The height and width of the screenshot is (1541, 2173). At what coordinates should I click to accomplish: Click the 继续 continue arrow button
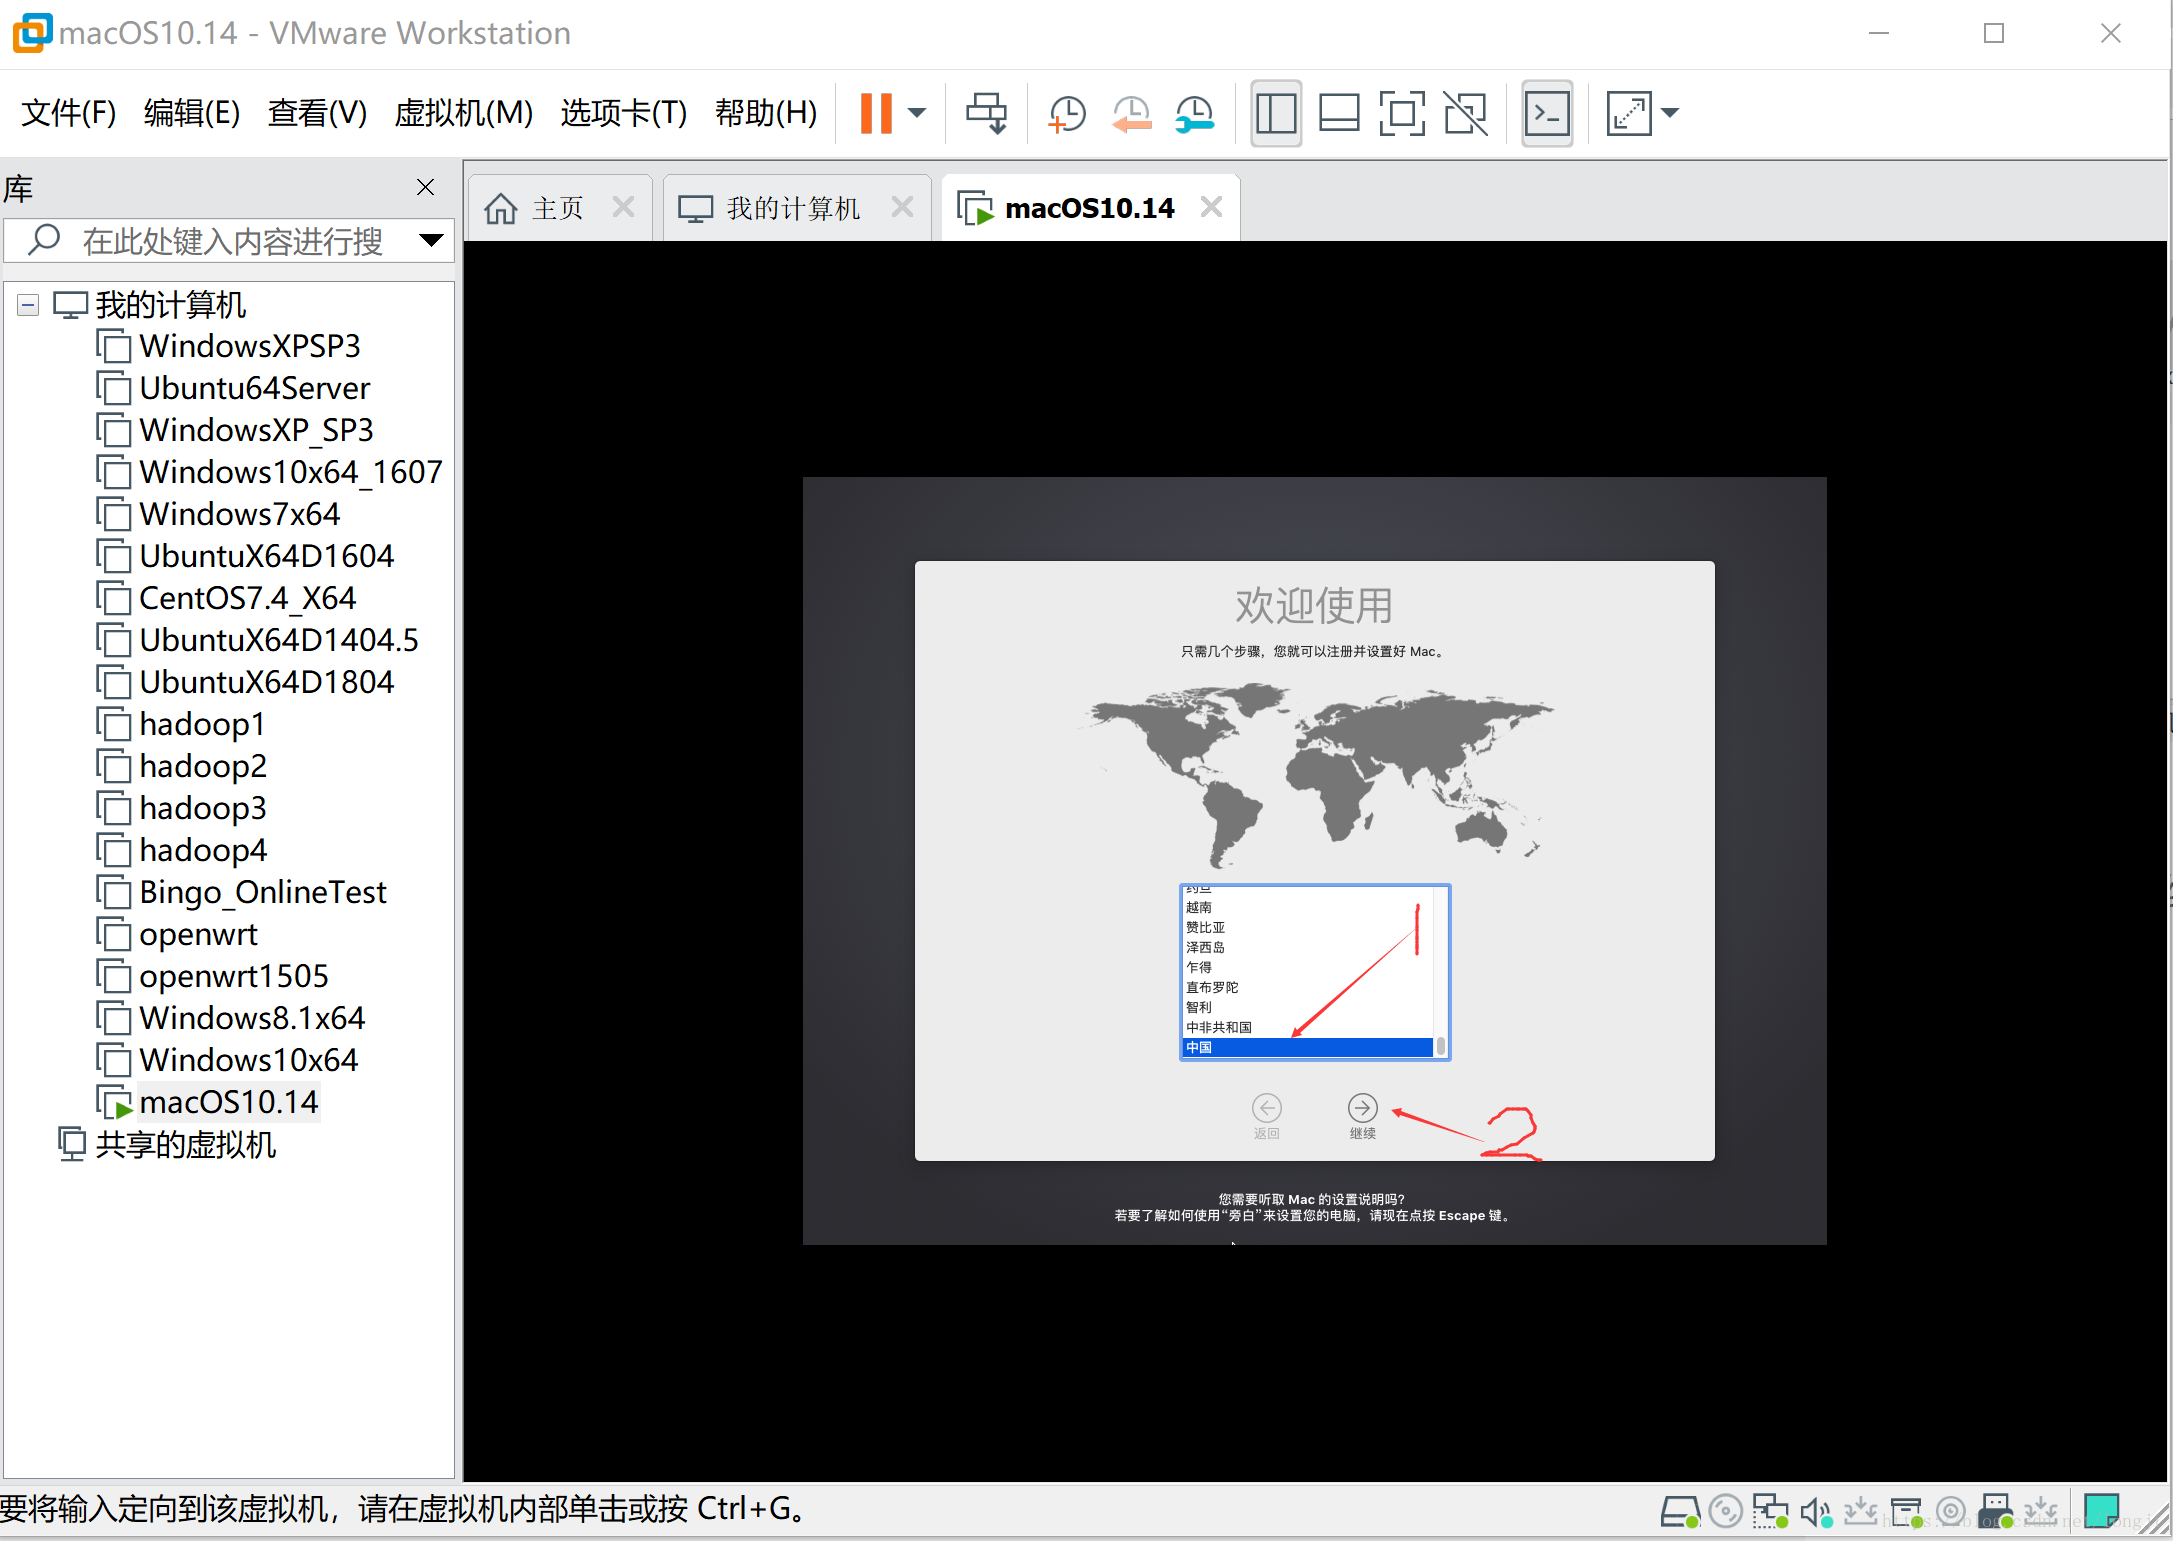pyautogui.click(x=1362, y=1108)
